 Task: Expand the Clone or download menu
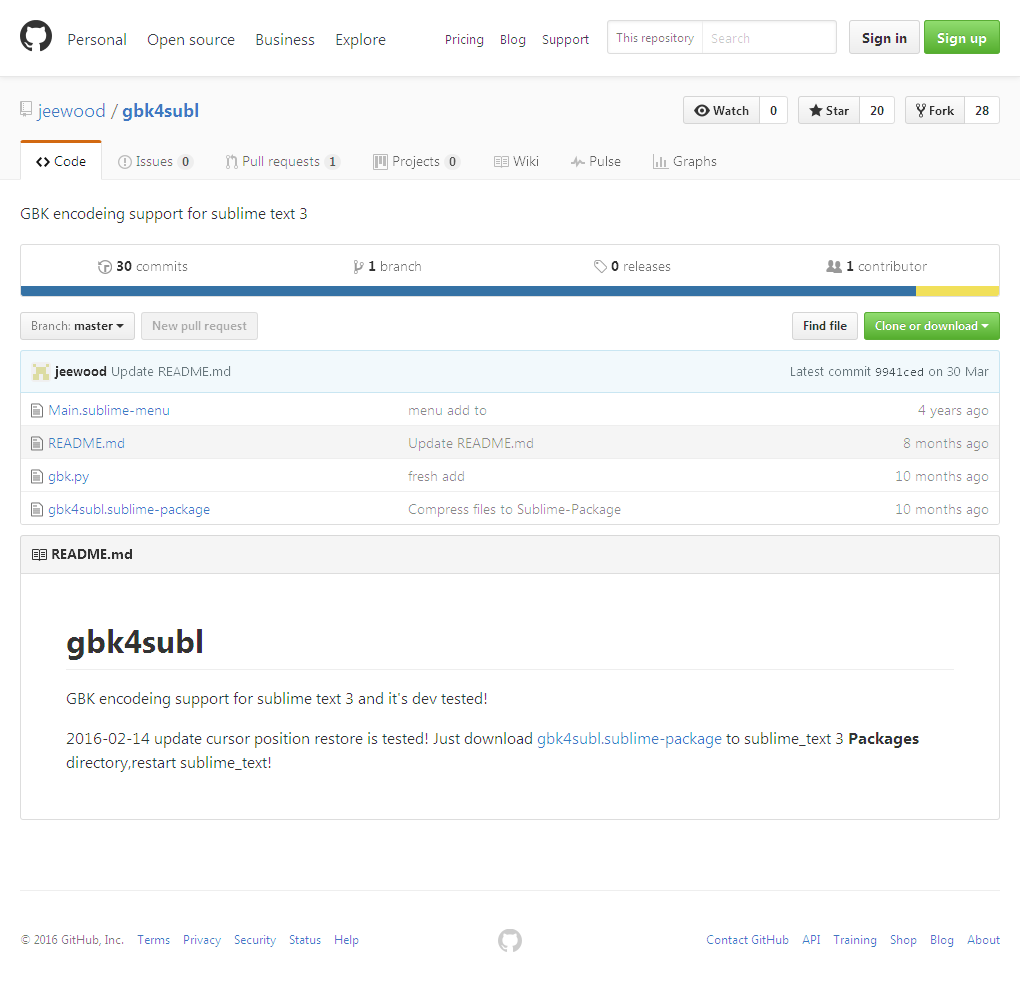tap(932, 326)
